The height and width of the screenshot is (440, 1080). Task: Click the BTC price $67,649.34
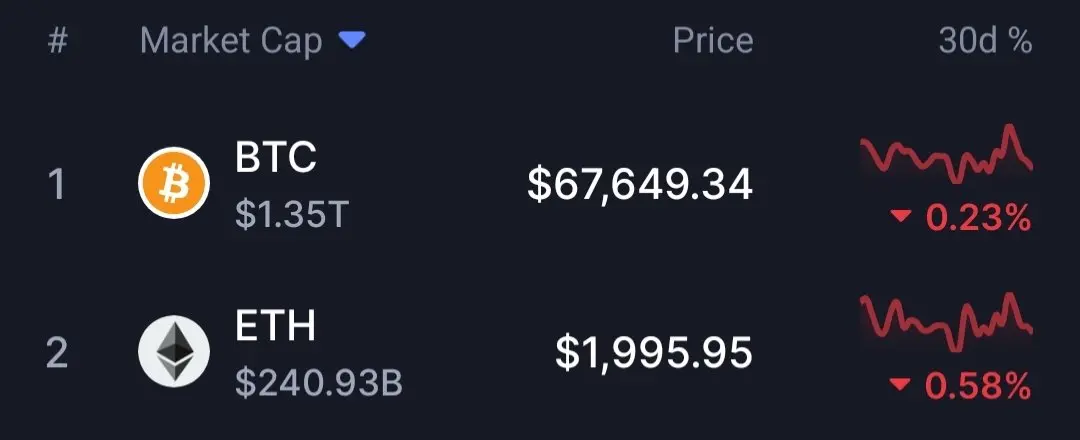coord(640,183)
